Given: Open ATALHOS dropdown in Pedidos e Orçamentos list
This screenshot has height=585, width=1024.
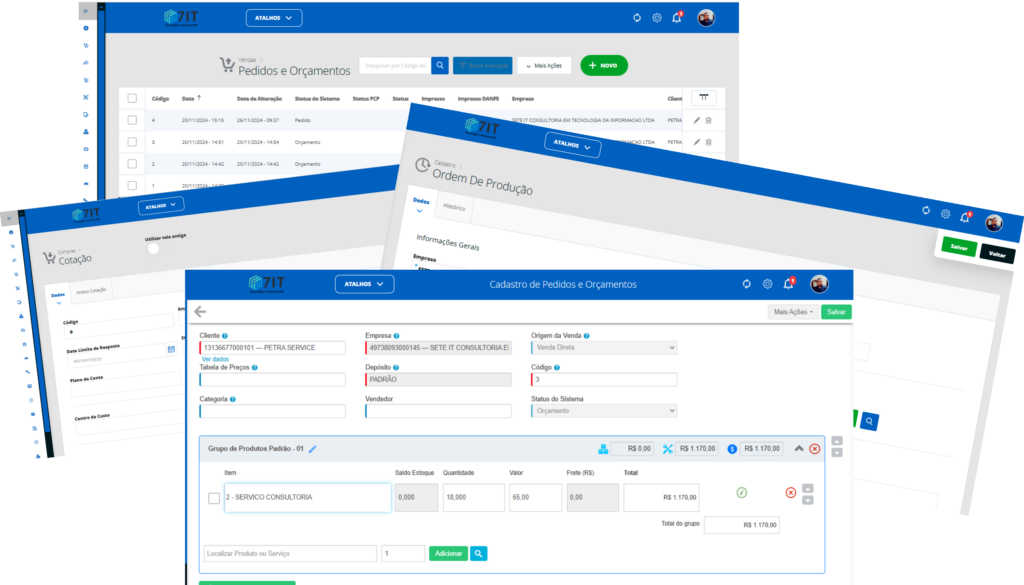Looking at the screenshot, I should (274, 18).
